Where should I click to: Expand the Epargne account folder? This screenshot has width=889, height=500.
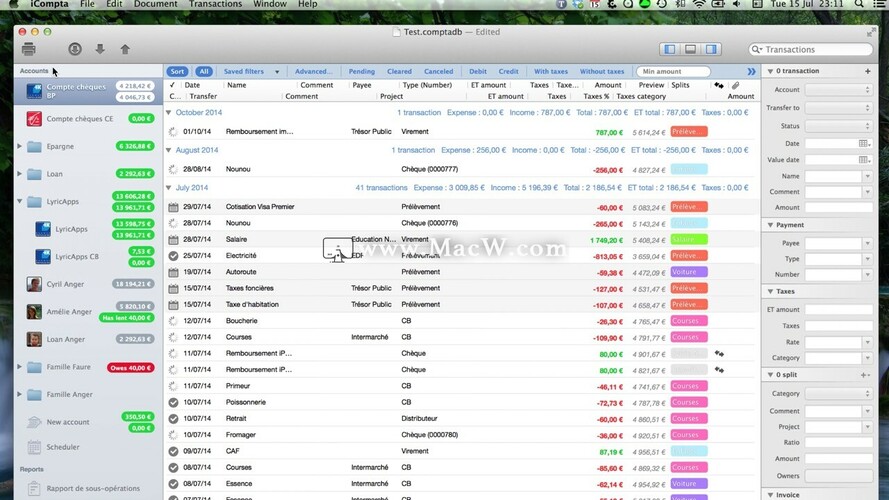[x=20, y=146]
